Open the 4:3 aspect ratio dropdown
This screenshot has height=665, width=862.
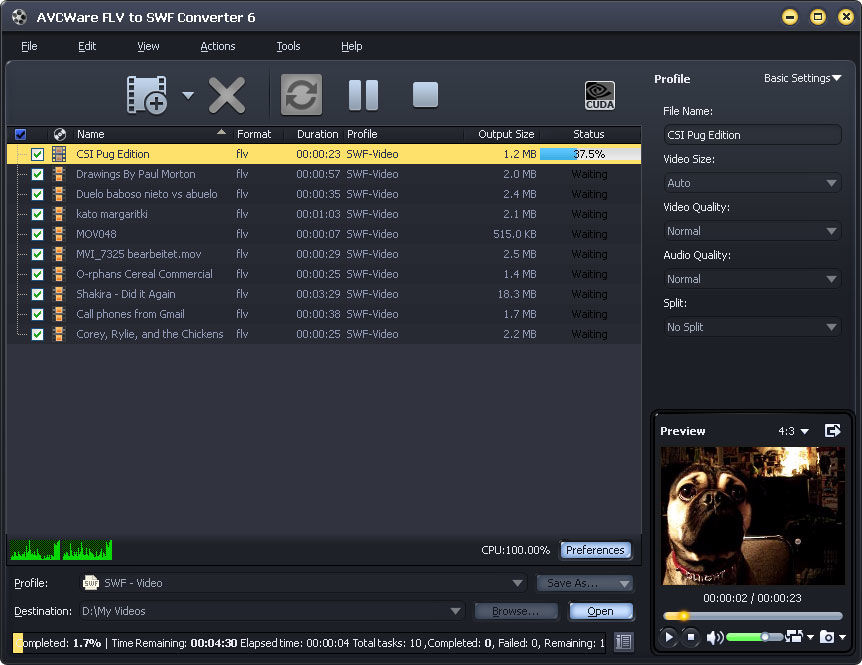[x=793, y=431]
